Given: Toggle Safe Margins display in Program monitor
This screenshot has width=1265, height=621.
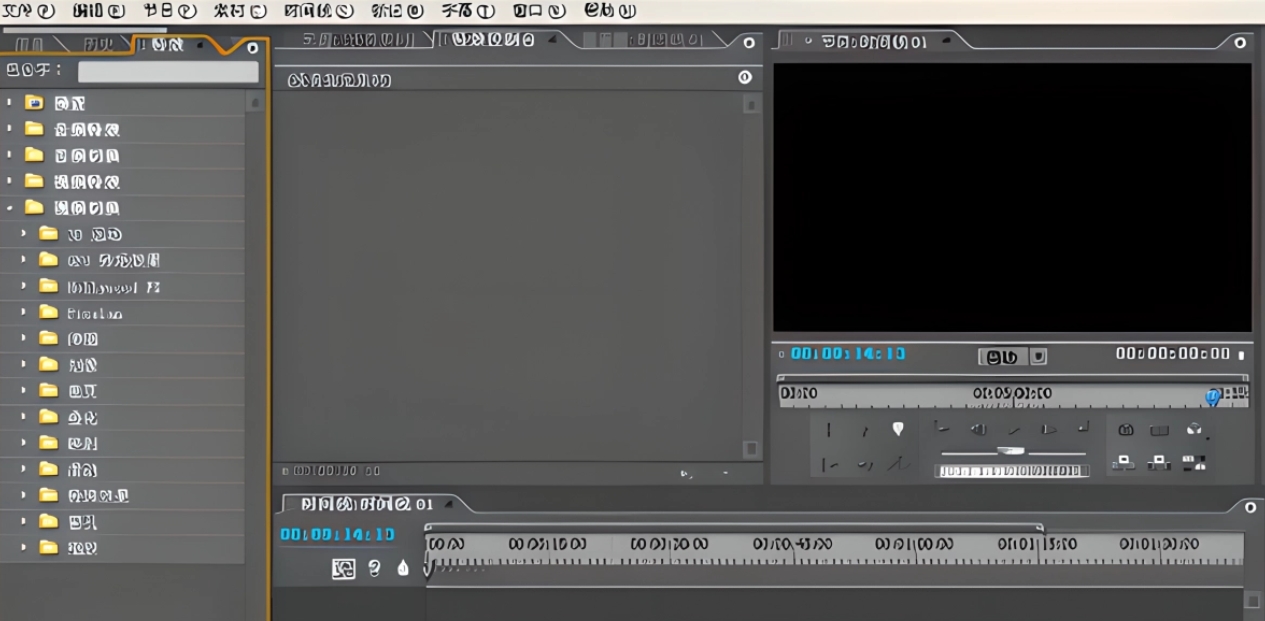Looking at the screenshot, I should point(1159,430).
